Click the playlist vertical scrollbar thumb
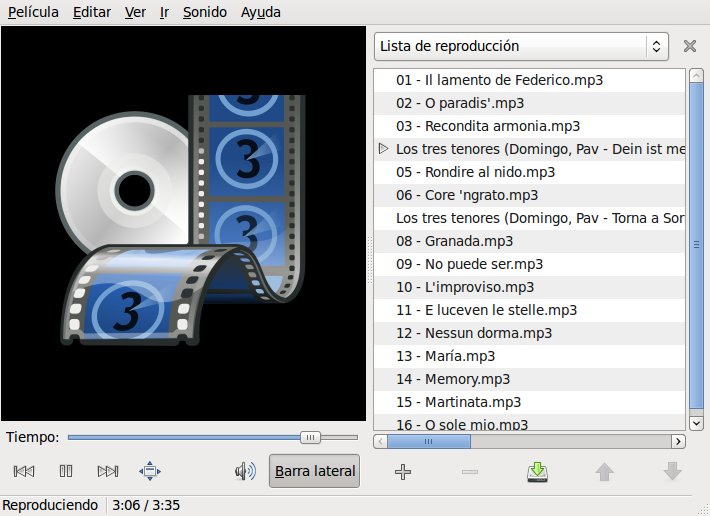Viewport: 710px width, 516px height. tap(696, 245)
